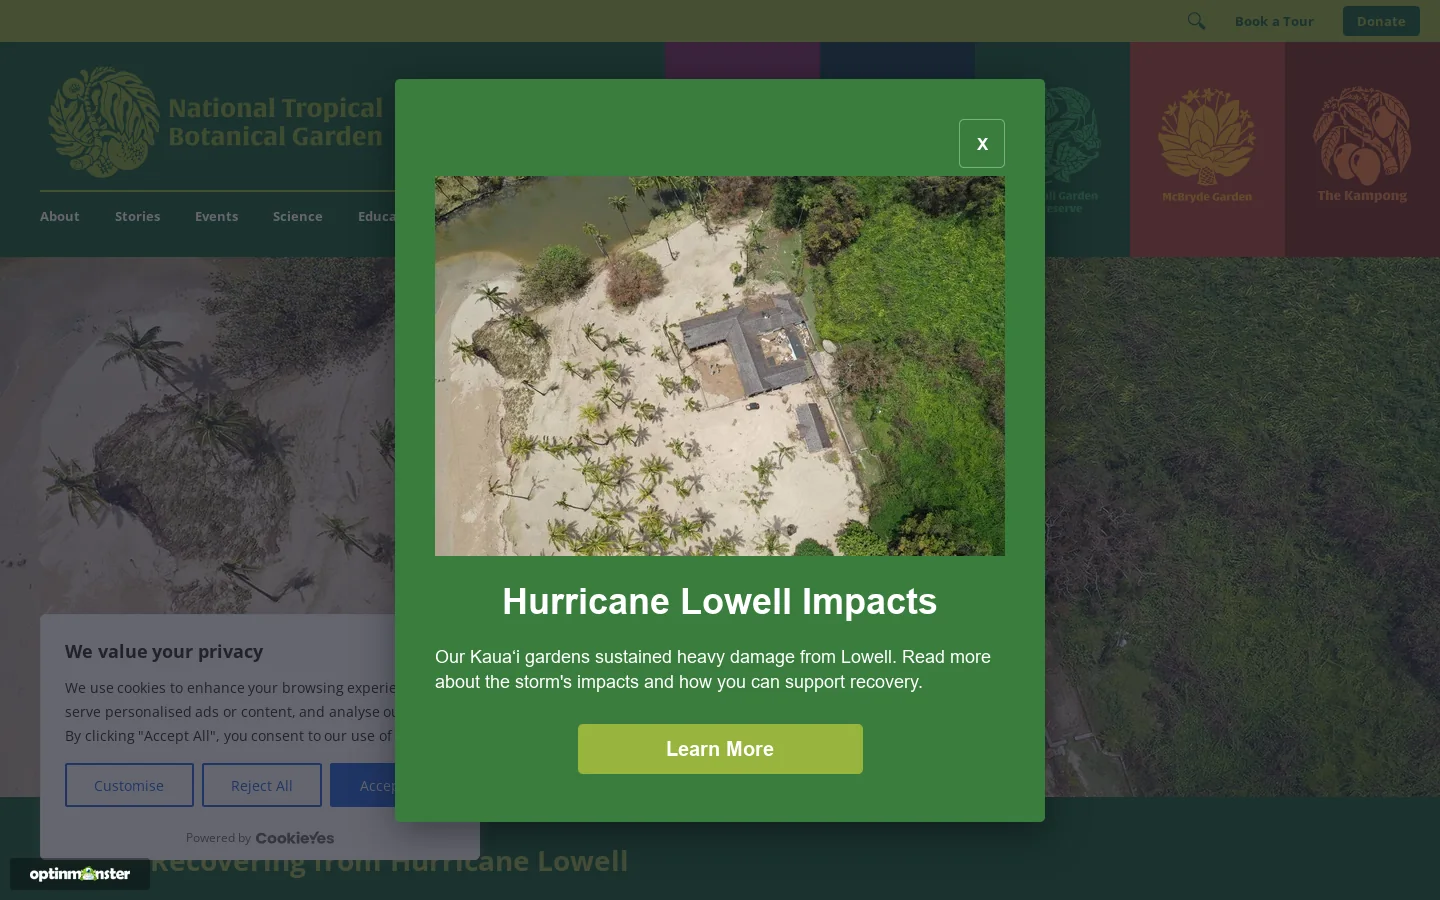The height and width of the screenshot is (900, 1440).
Task: Close the Hurricane Lowell popup with X
Action: tap(982, 144)
